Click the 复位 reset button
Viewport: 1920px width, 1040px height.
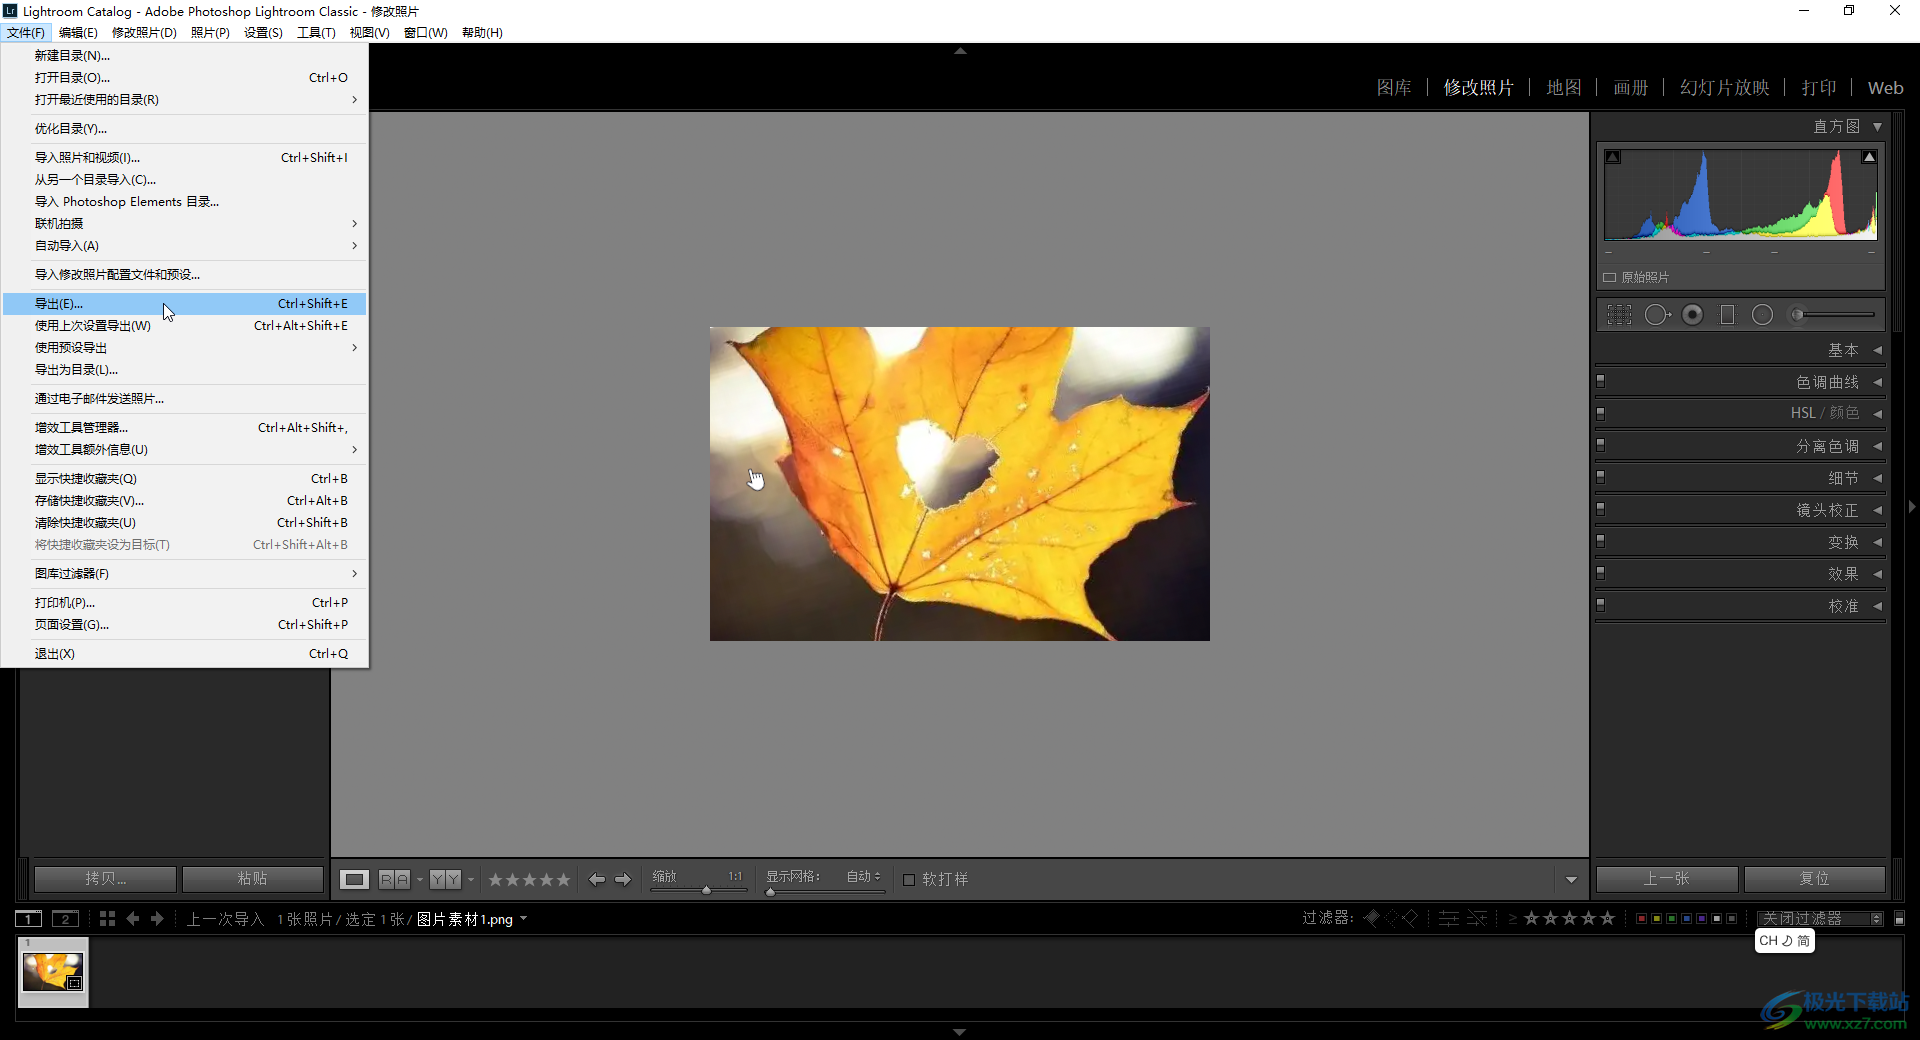[1814, 878]
